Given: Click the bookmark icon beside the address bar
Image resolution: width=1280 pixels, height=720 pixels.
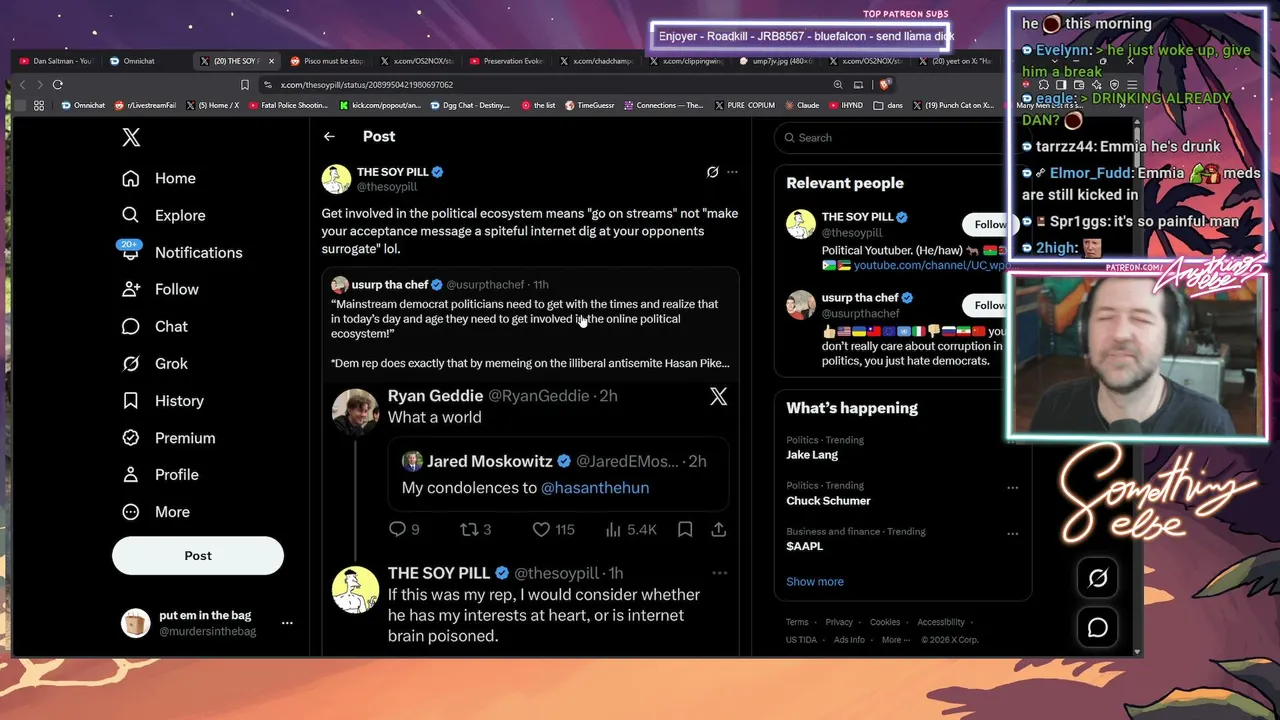Looking at the screenshot, I should point(245,85).
